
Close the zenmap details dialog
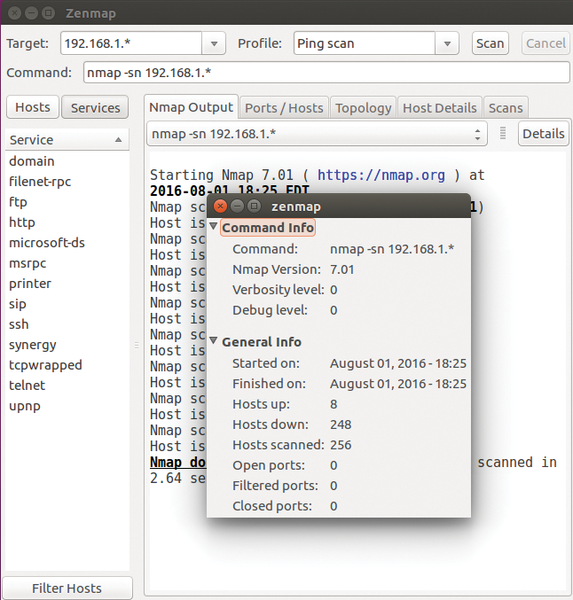(220, 206)
